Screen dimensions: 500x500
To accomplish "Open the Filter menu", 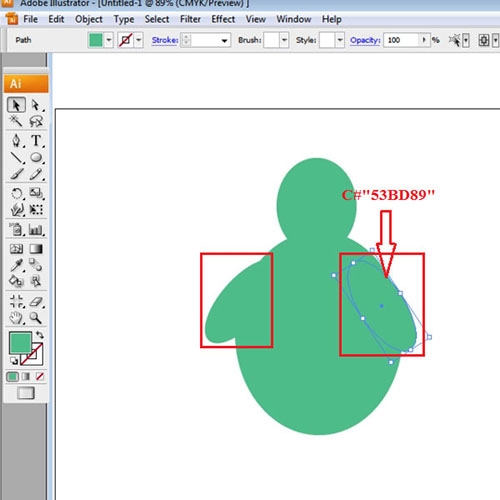I will click(x=190, y=19).
